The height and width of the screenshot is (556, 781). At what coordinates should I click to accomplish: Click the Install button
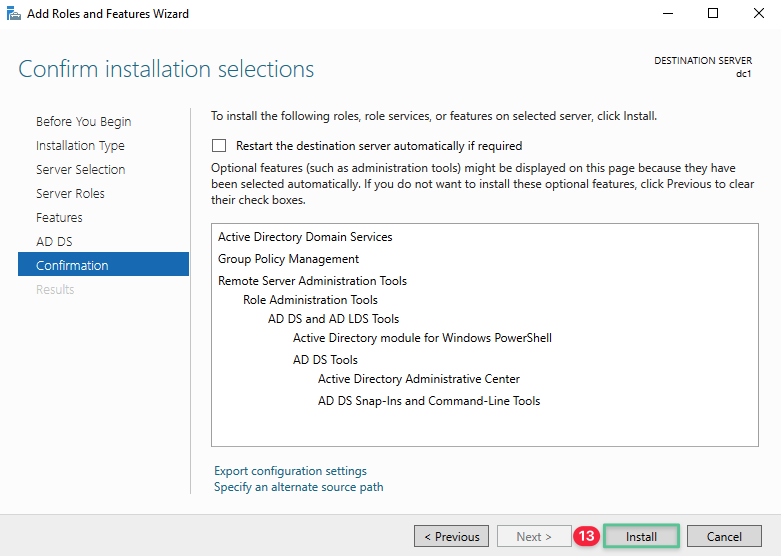pyautogui.click(x=641, y=537)
